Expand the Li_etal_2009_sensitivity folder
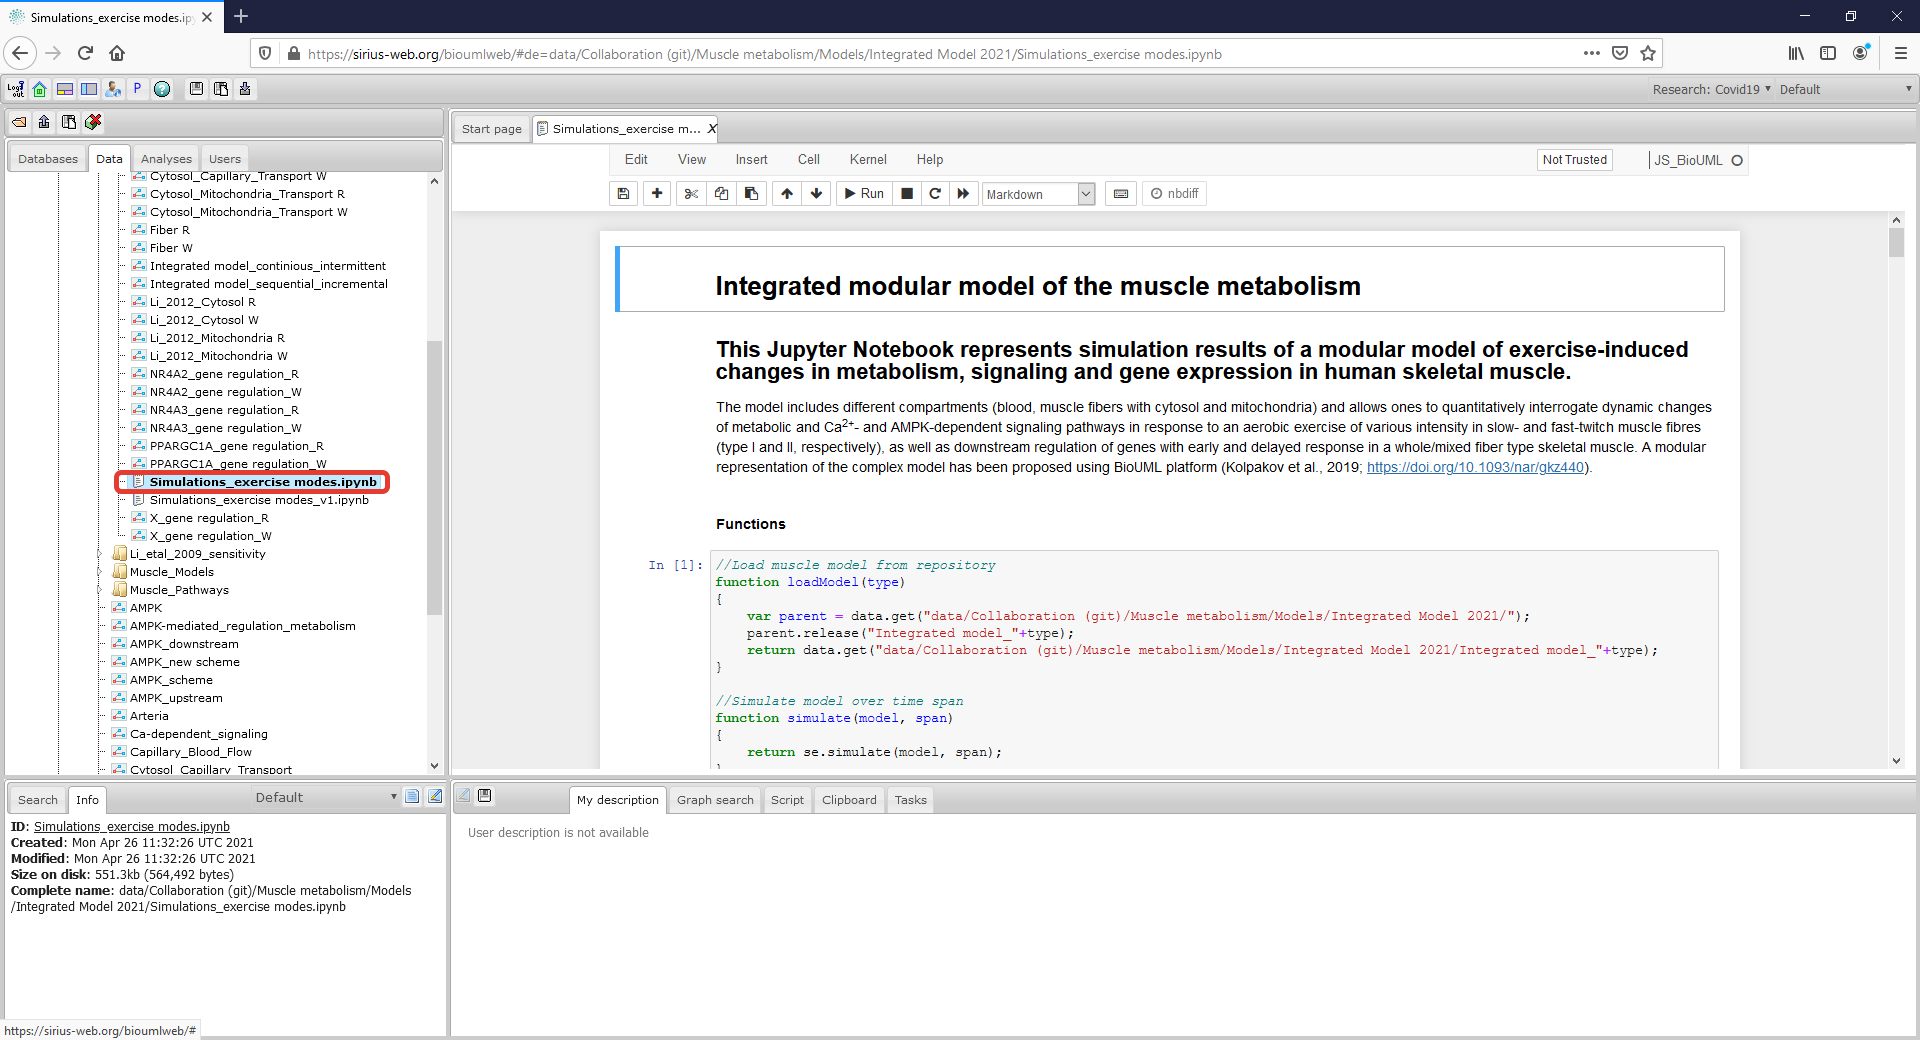1920x1040 pixels. click(x=99, y=554)
